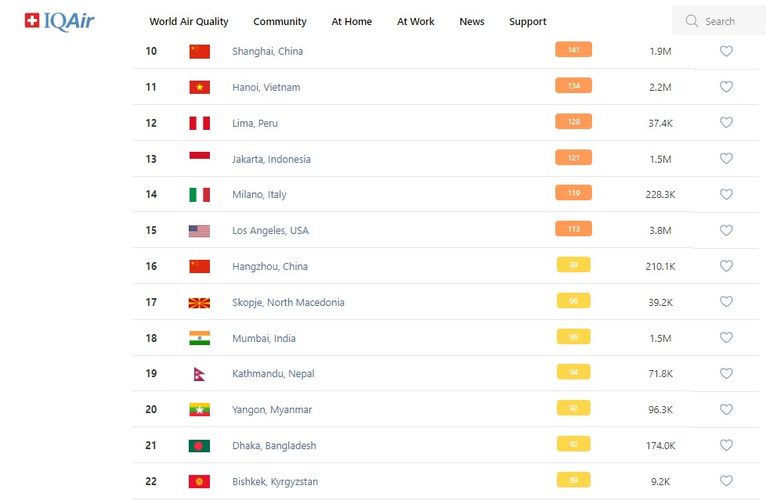Image resolution: width=766 pixels, height=500 pixels.
Task: Click the Vietnam flag beside Hanoi
Action: click(199, 87)
